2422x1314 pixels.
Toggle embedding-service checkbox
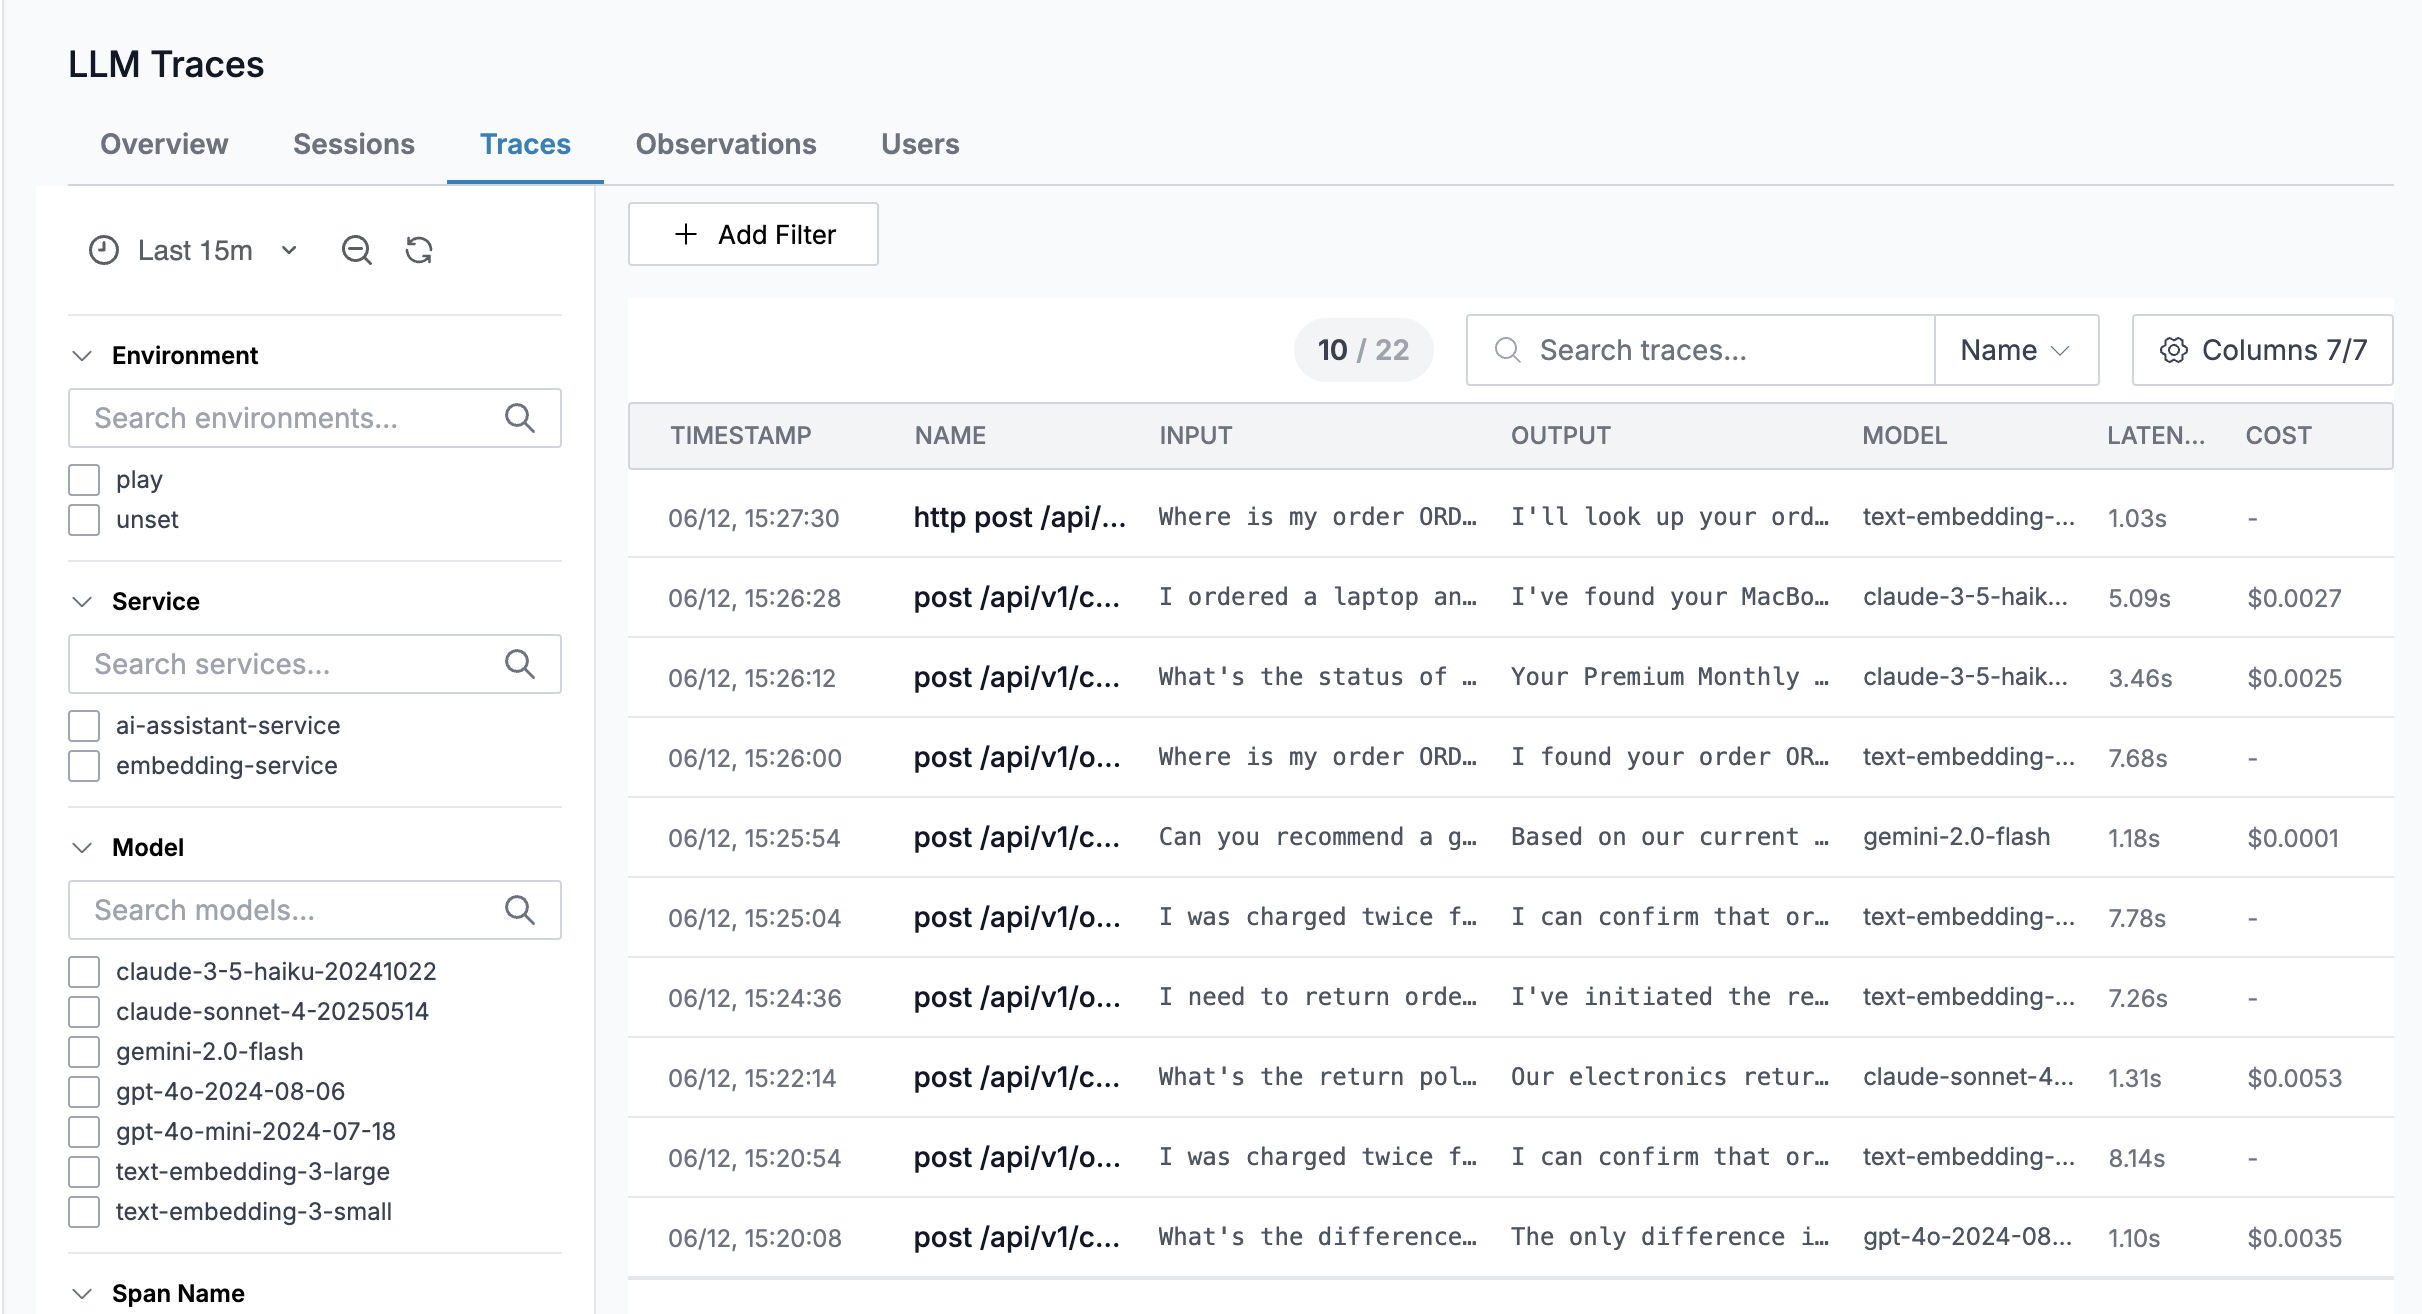84,766
